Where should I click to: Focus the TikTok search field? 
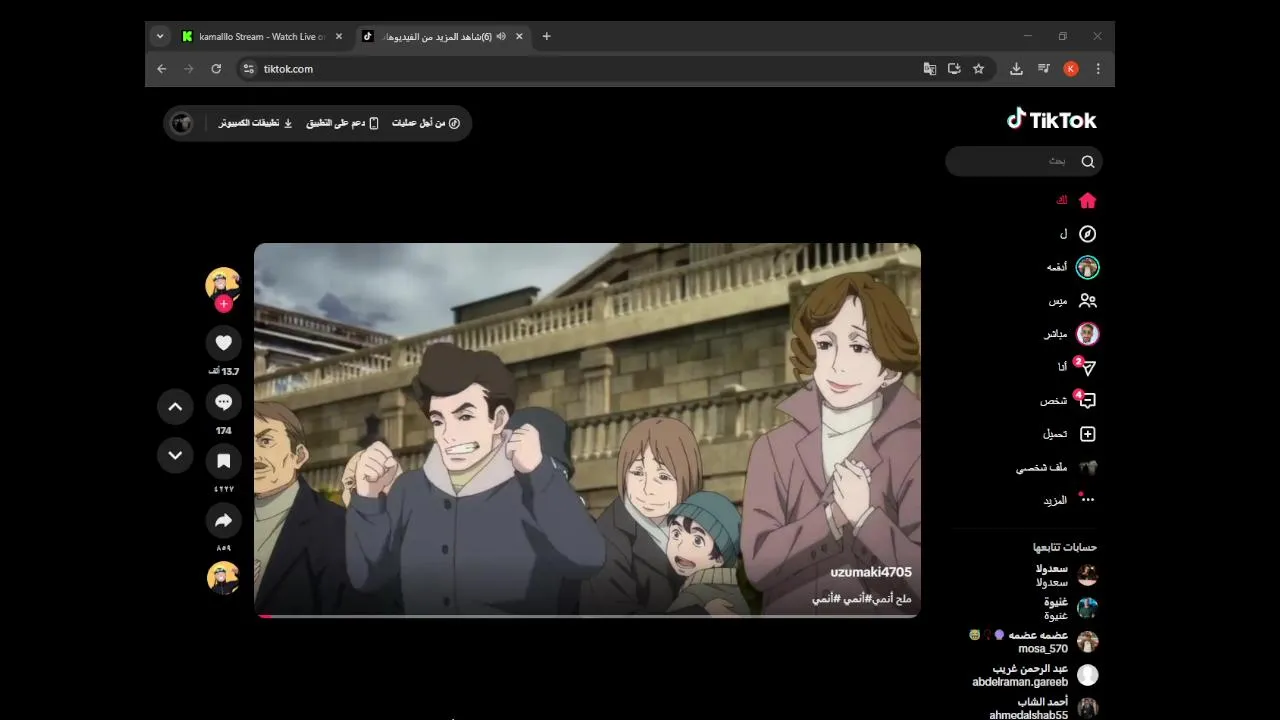[1024, 161]
